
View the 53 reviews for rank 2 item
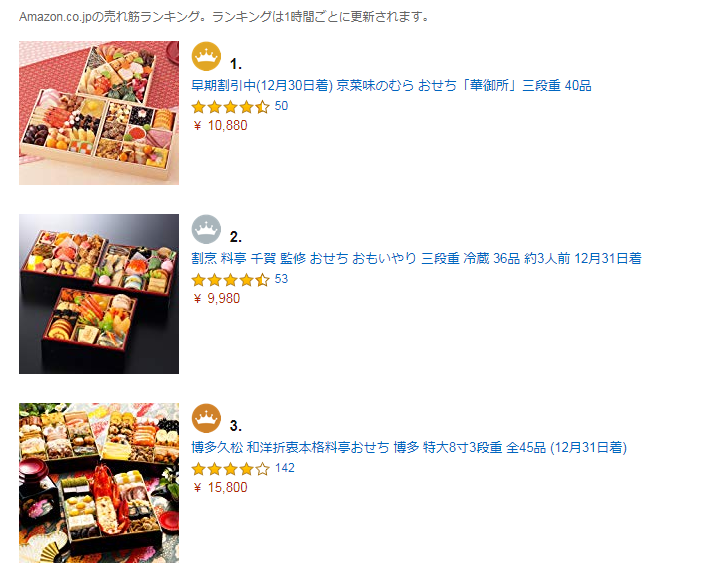click(281, 279)
